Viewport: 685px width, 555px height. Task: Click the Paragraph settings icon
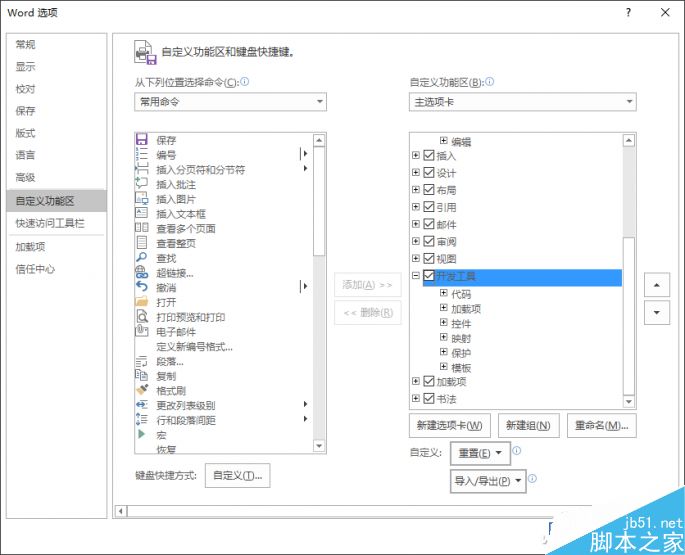coord(142,361)
